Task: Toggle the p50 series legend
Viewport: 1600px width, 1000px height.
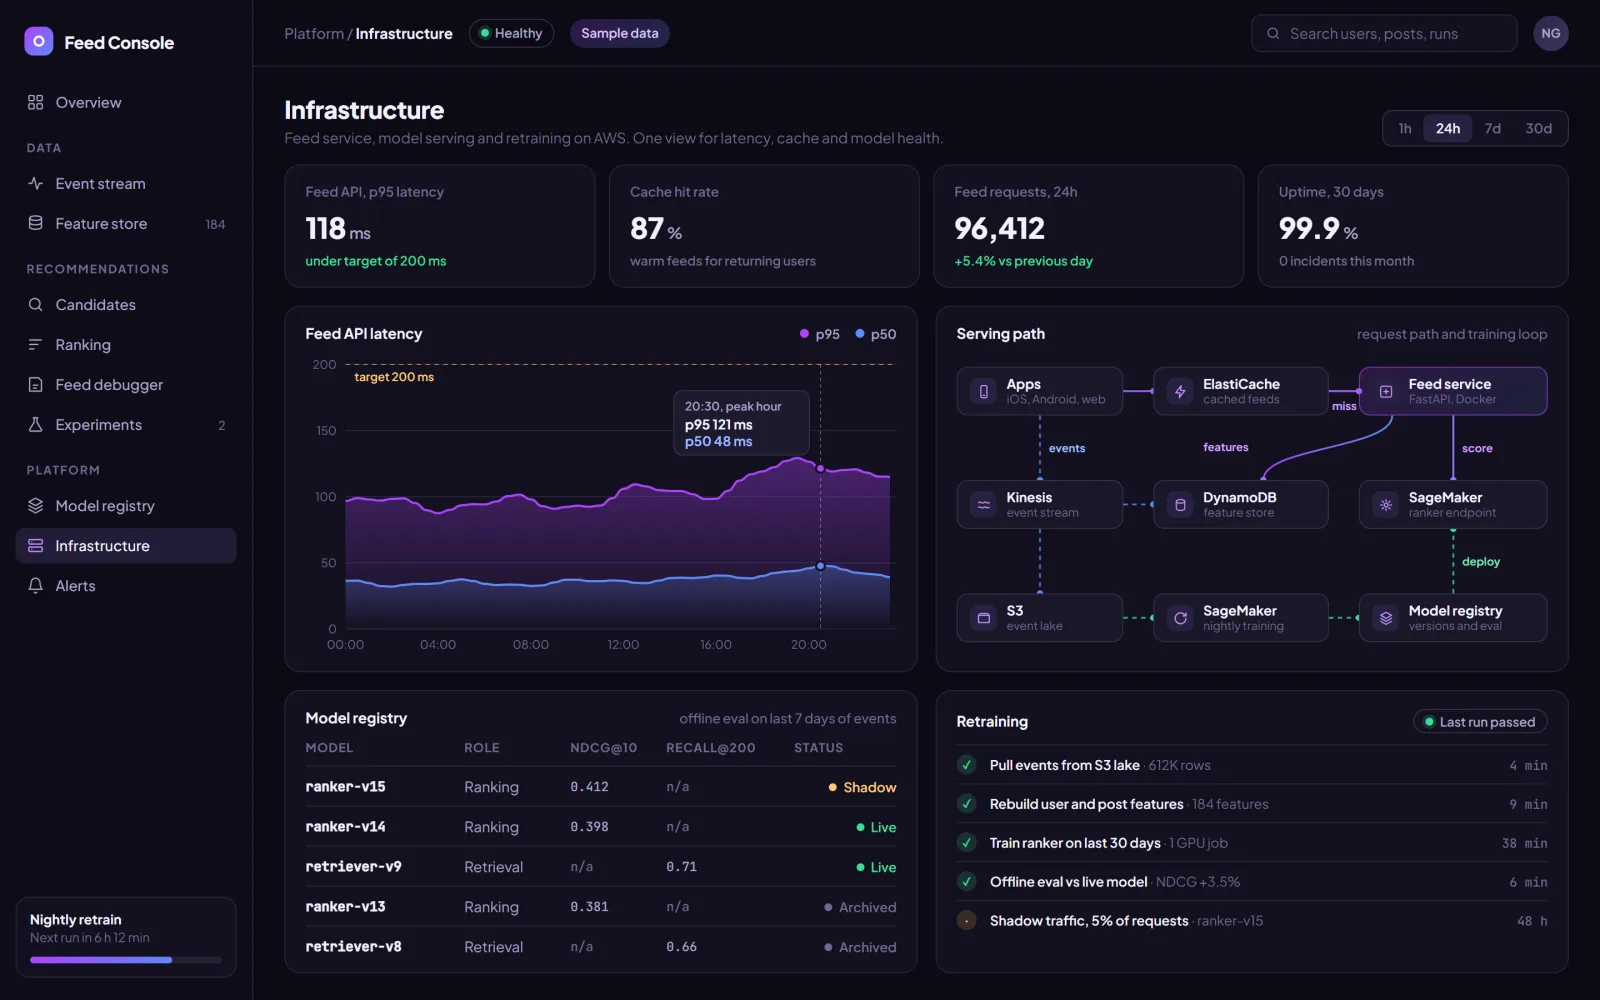Action: tap(875, 334)
